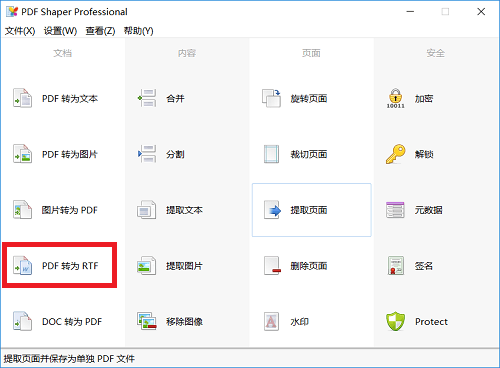
Task: Select the 元数据 label text
Action: (429, 210)
